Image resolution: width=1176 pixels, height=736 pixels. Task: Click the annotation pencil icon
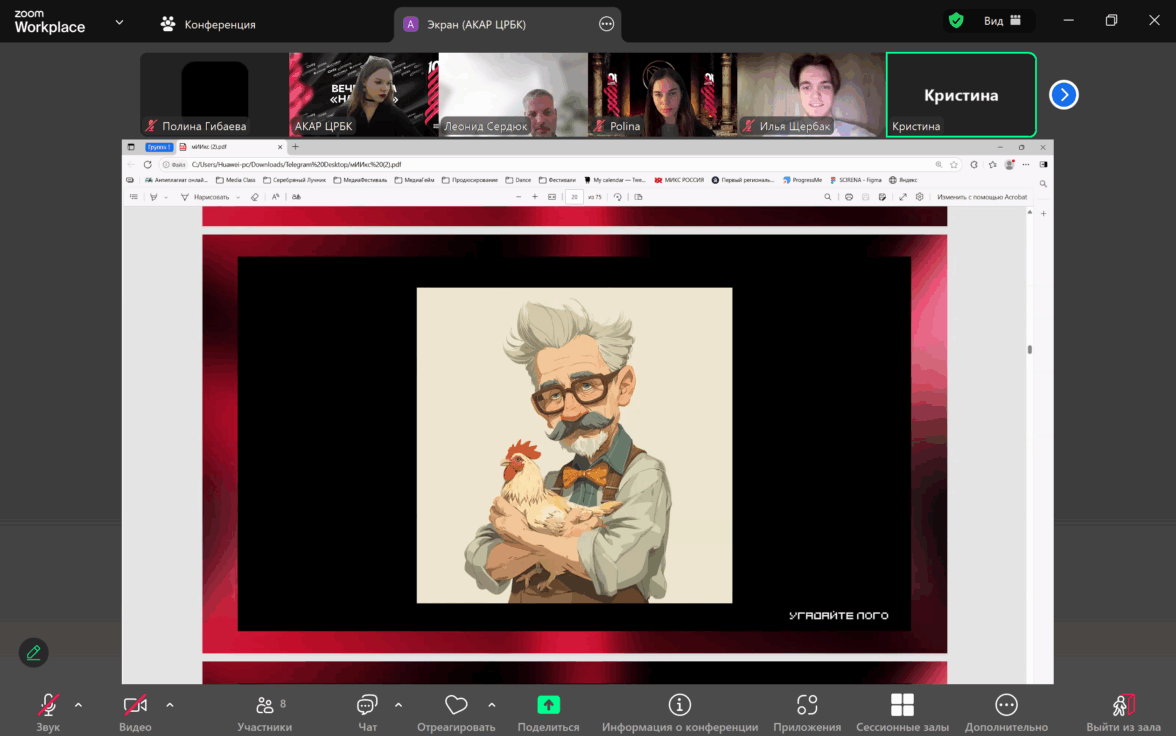tap(33, 652)
